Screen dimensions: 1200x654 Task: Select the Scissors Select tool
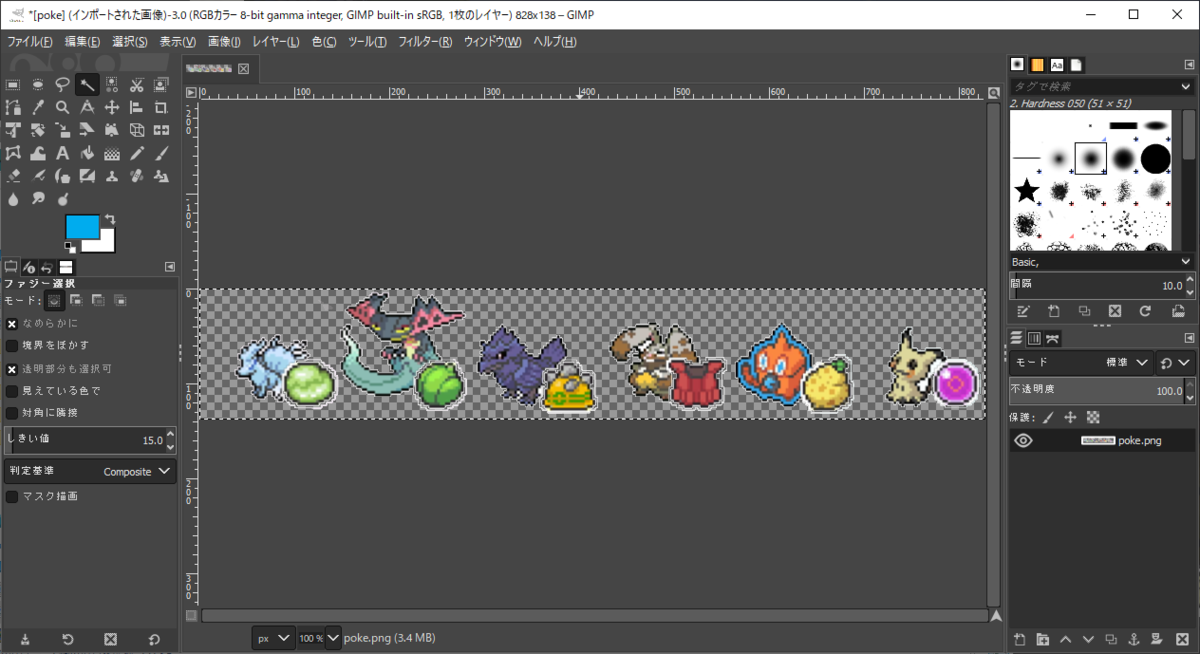[x=136, y=85]
